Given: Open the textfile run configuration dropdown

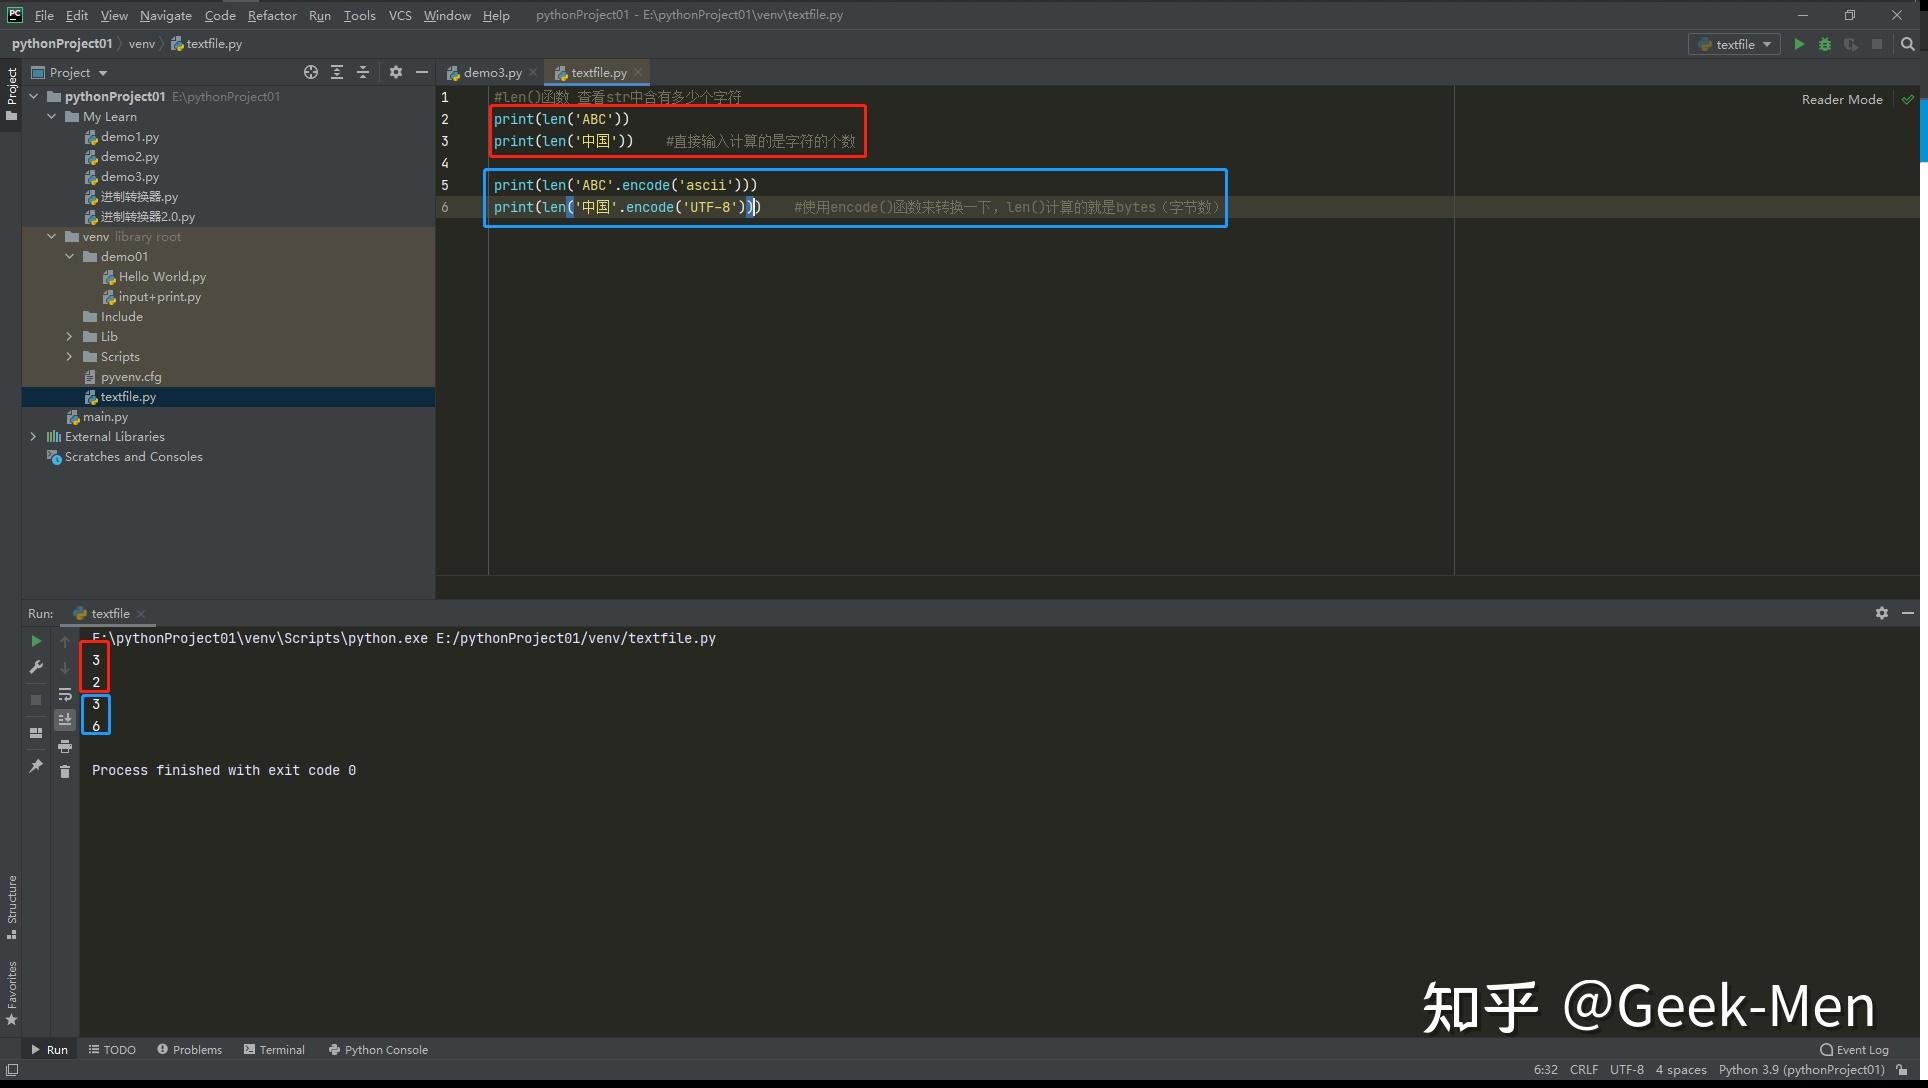Looking at the screenshot, I should (1733, 44).
